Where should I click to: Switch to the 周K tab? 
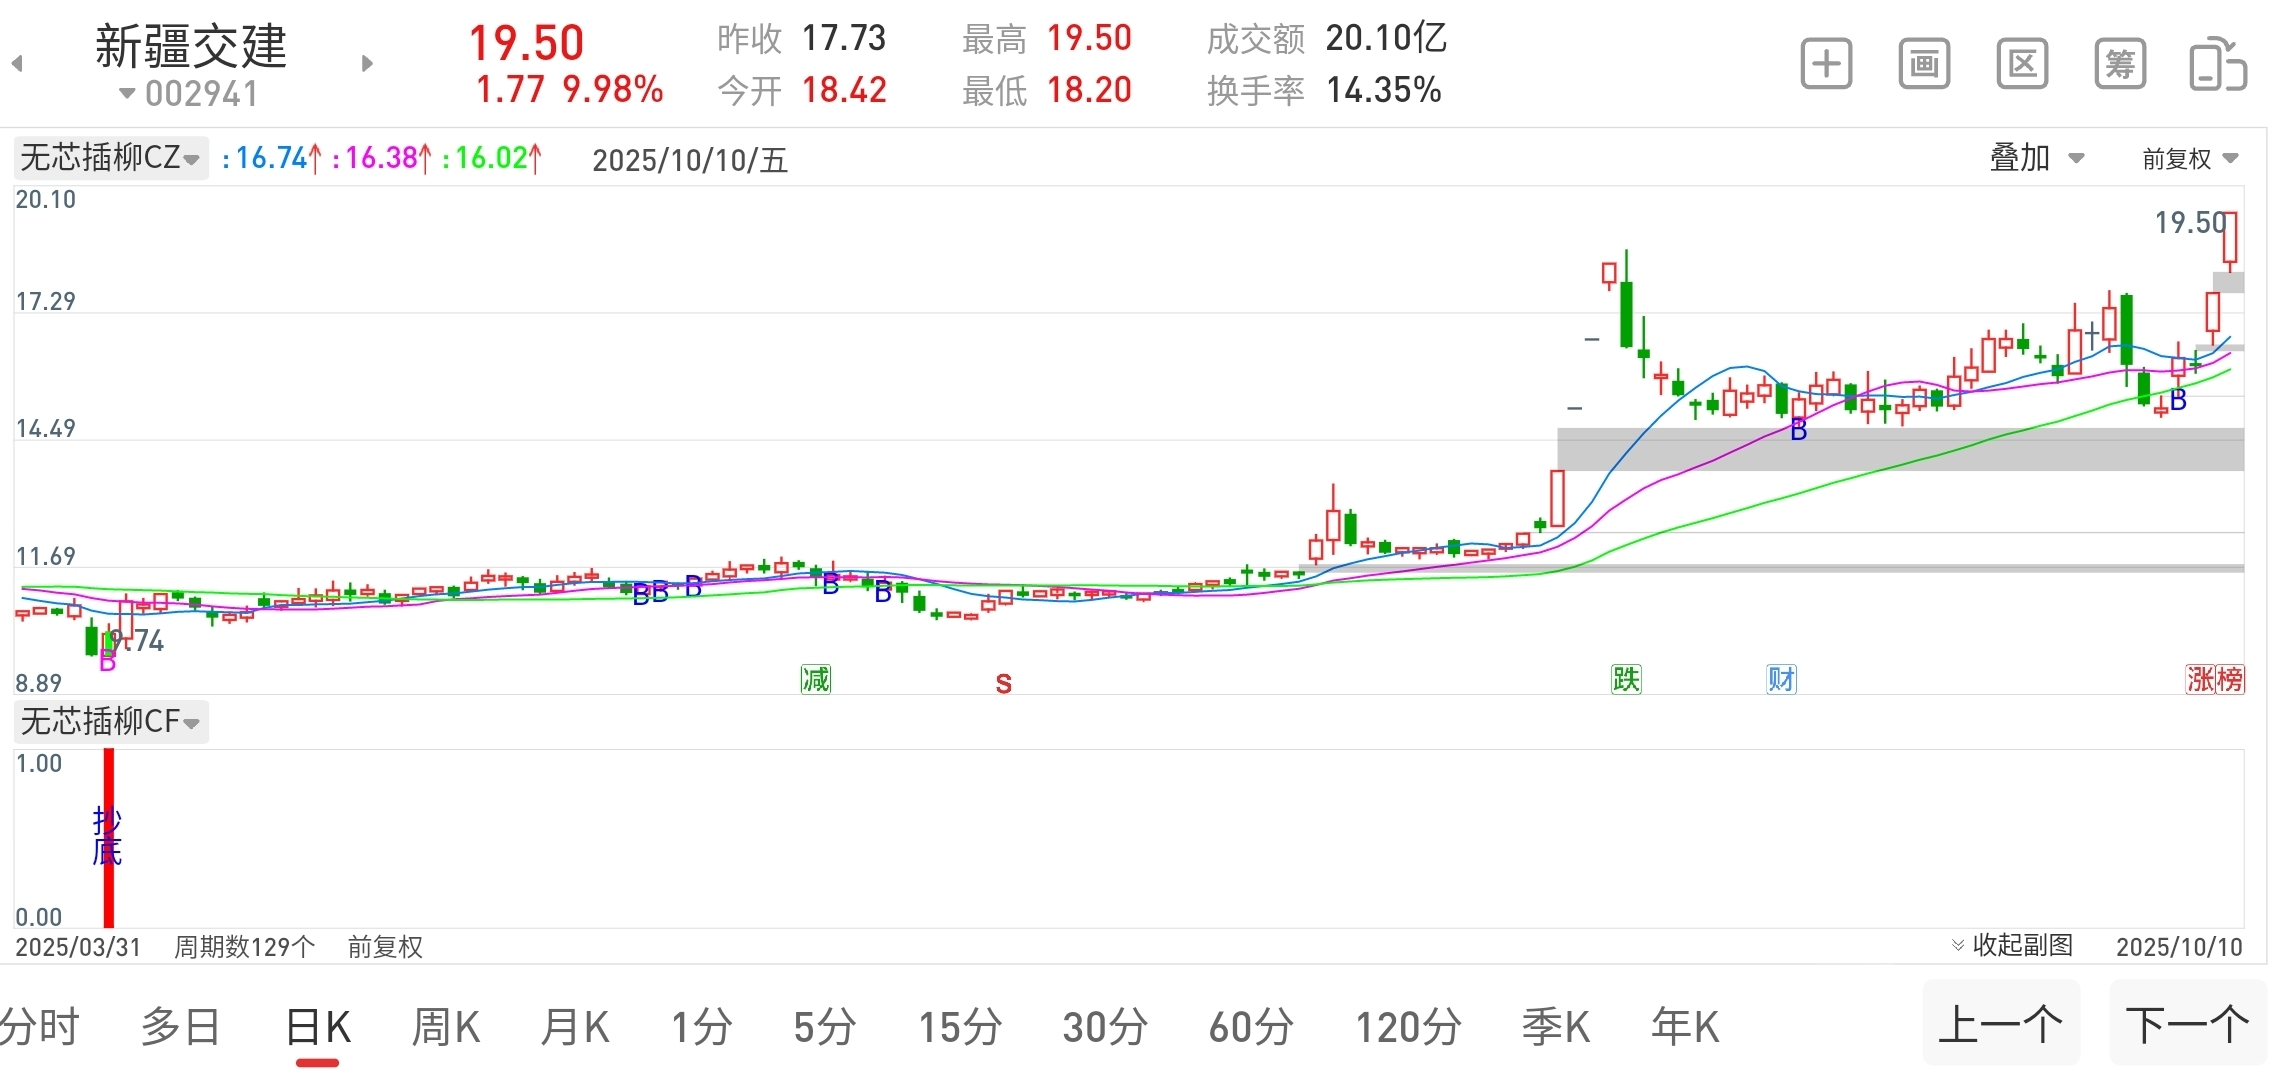coord(446,1027)
